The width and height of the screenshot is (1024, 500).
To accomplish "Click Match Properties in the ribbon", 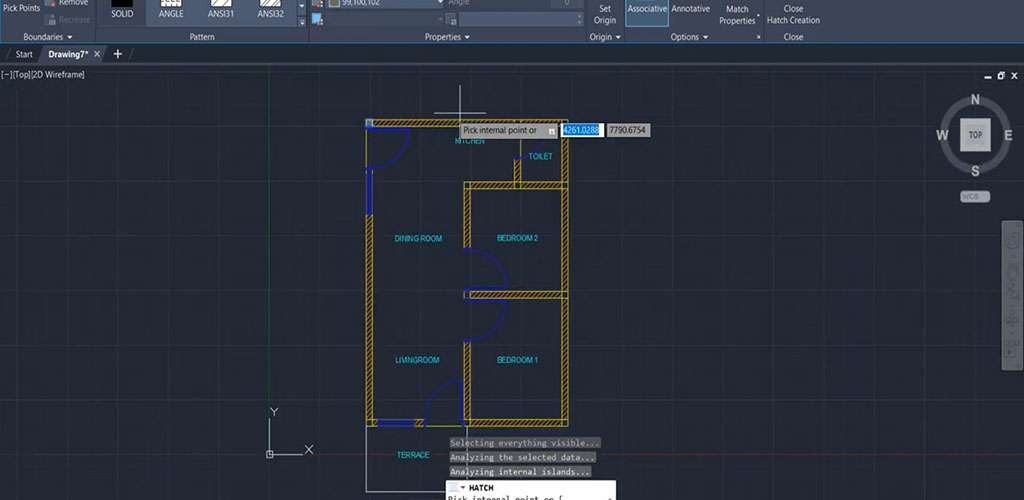I will click(x=738, y=14).
